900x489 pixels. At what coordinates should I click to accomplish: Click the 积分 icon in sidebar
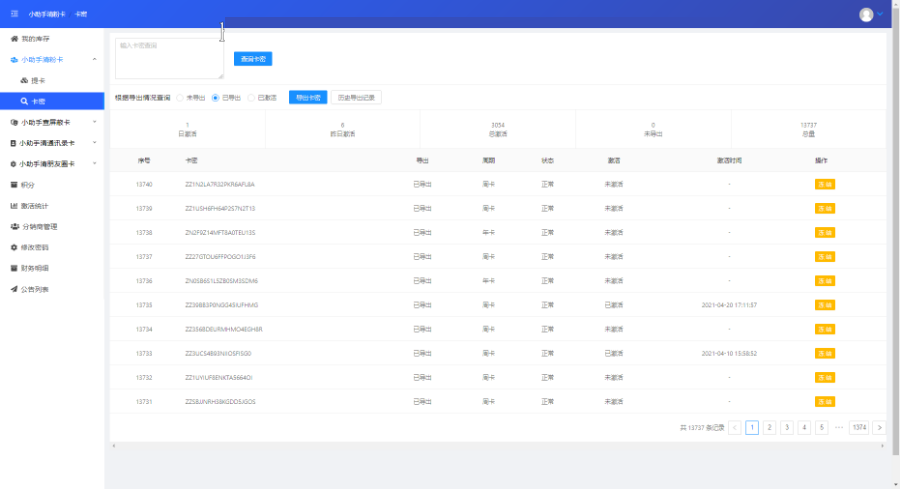pyautogui.click(x=14, y=185)
